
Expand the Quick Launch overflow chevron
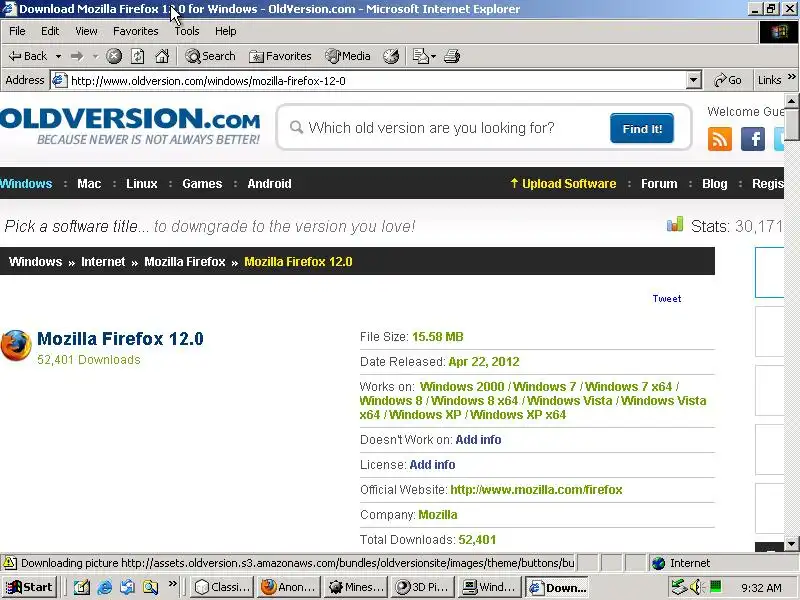[172, 583]
